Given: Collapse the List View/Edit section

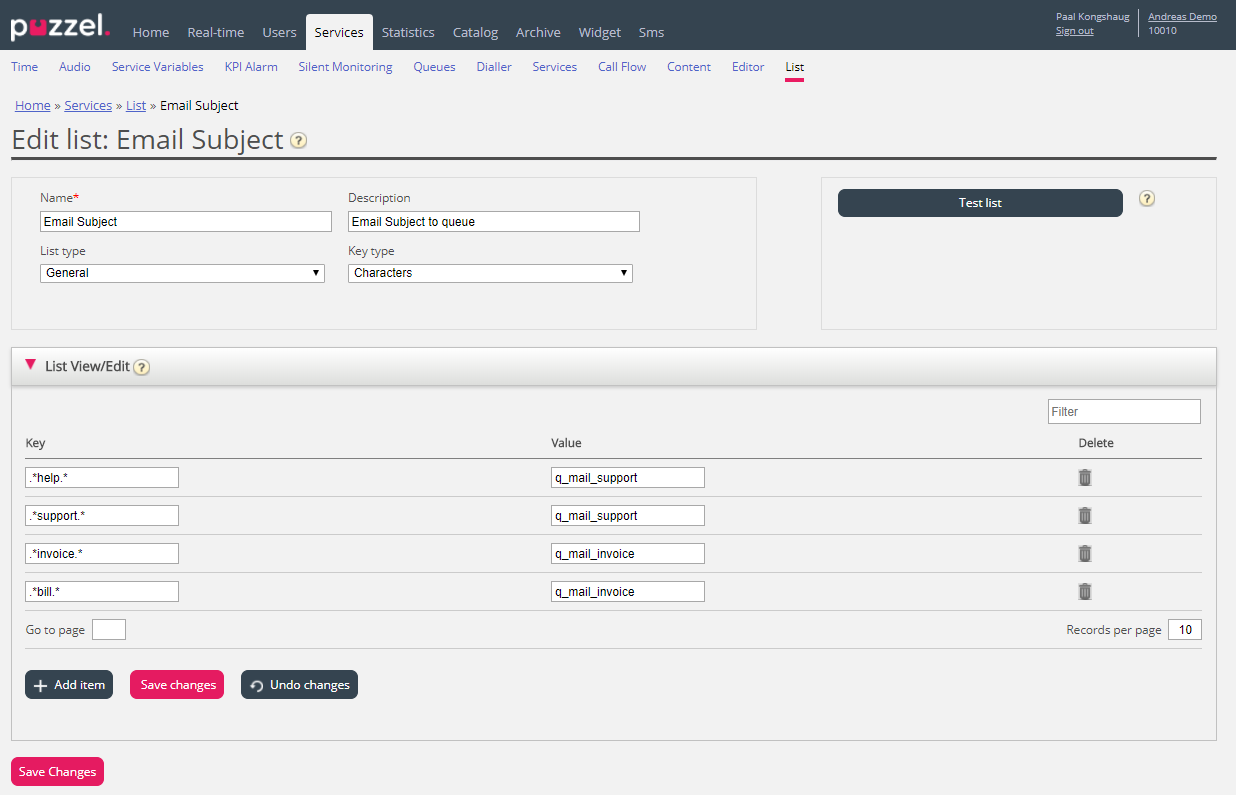Looking at the screenshot, I should (31, 365).
